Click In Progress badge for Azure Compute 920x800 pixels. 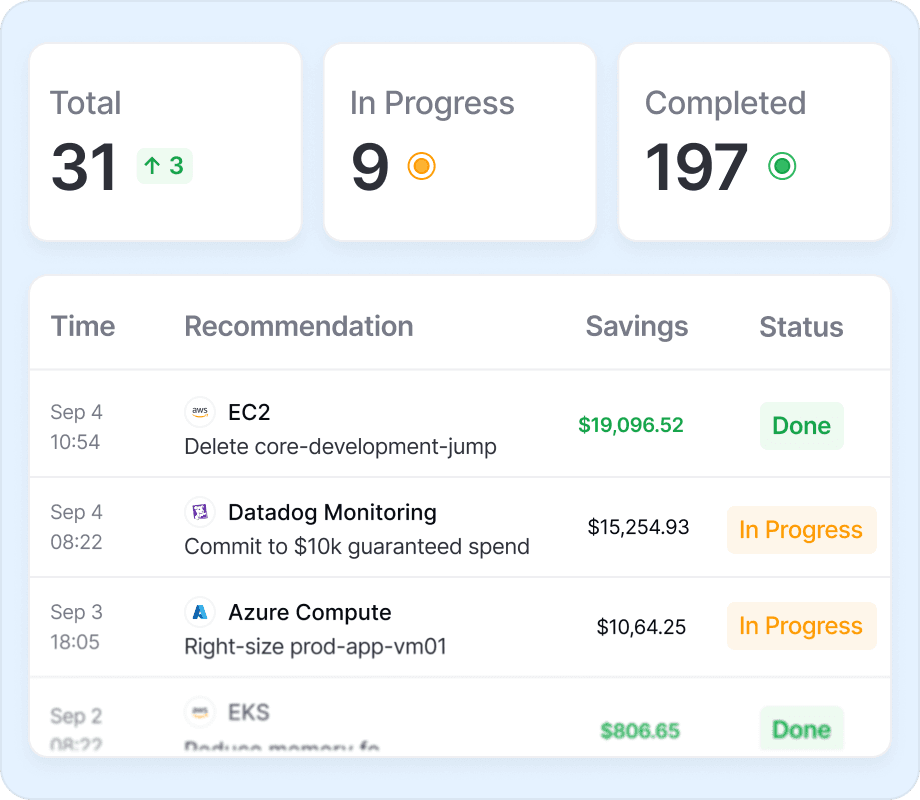[801, 626]
